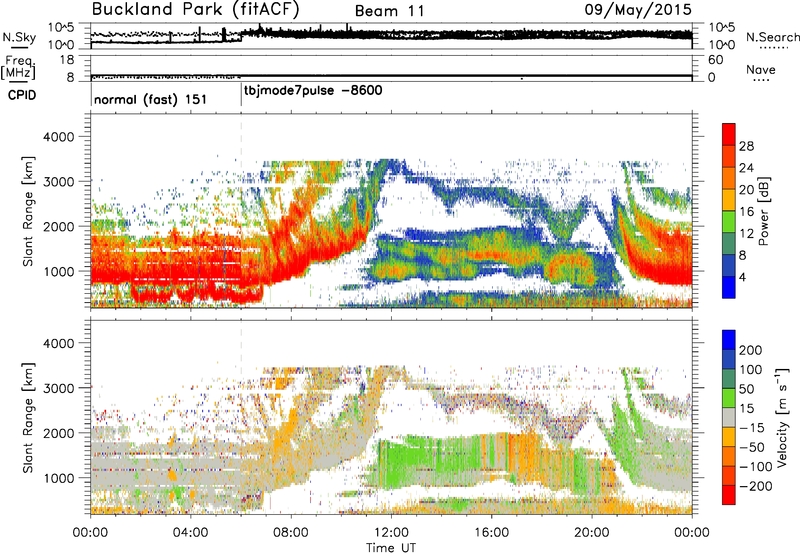Click the "-200" label on the velocity colorbar

tap(756, 486)
